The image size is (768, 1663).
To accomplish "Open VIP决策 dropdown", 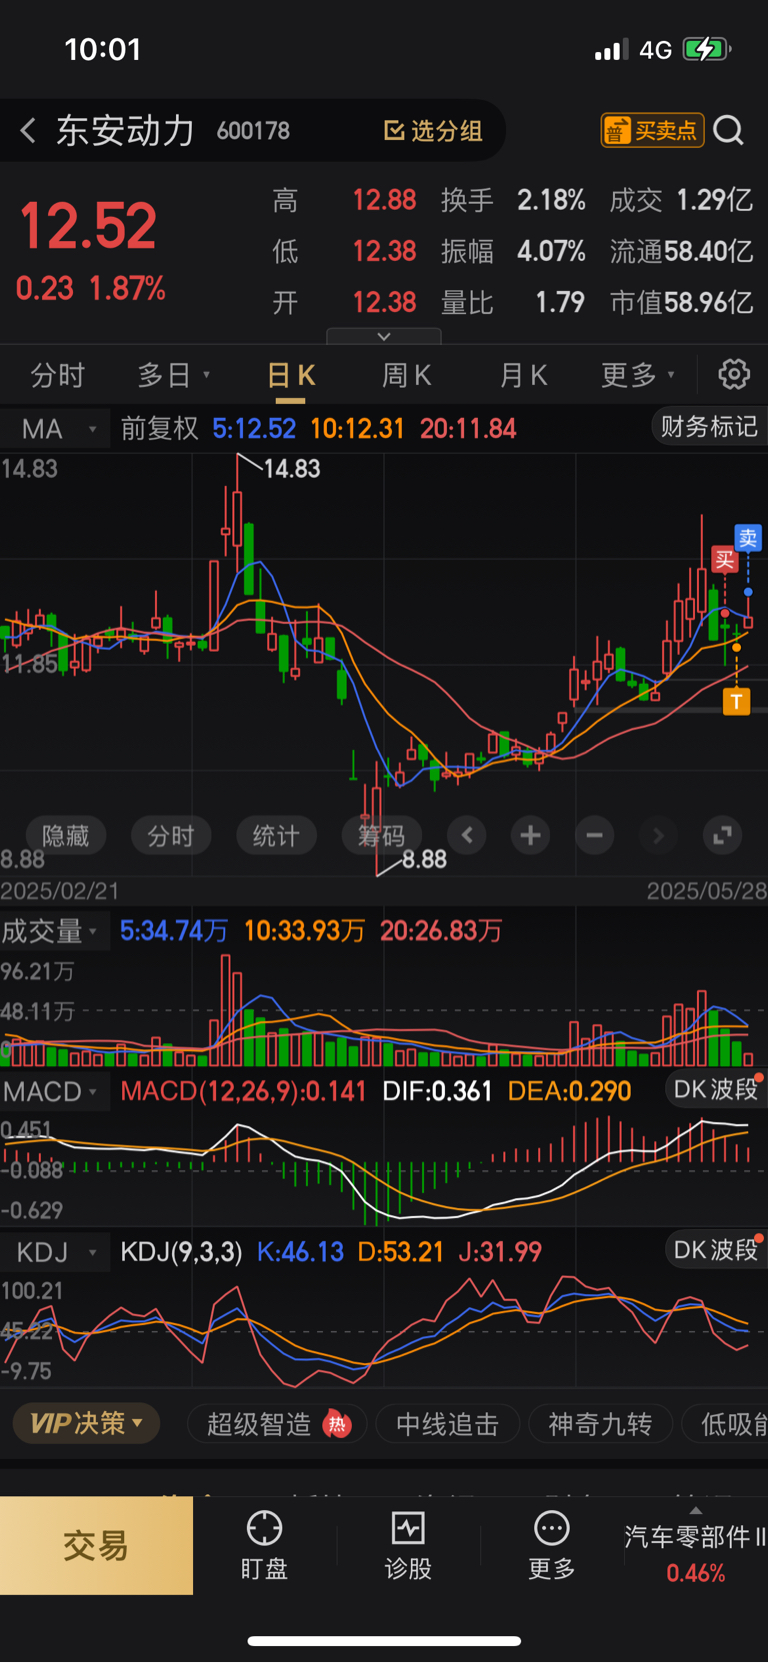I will click(x=86, y=1423).
